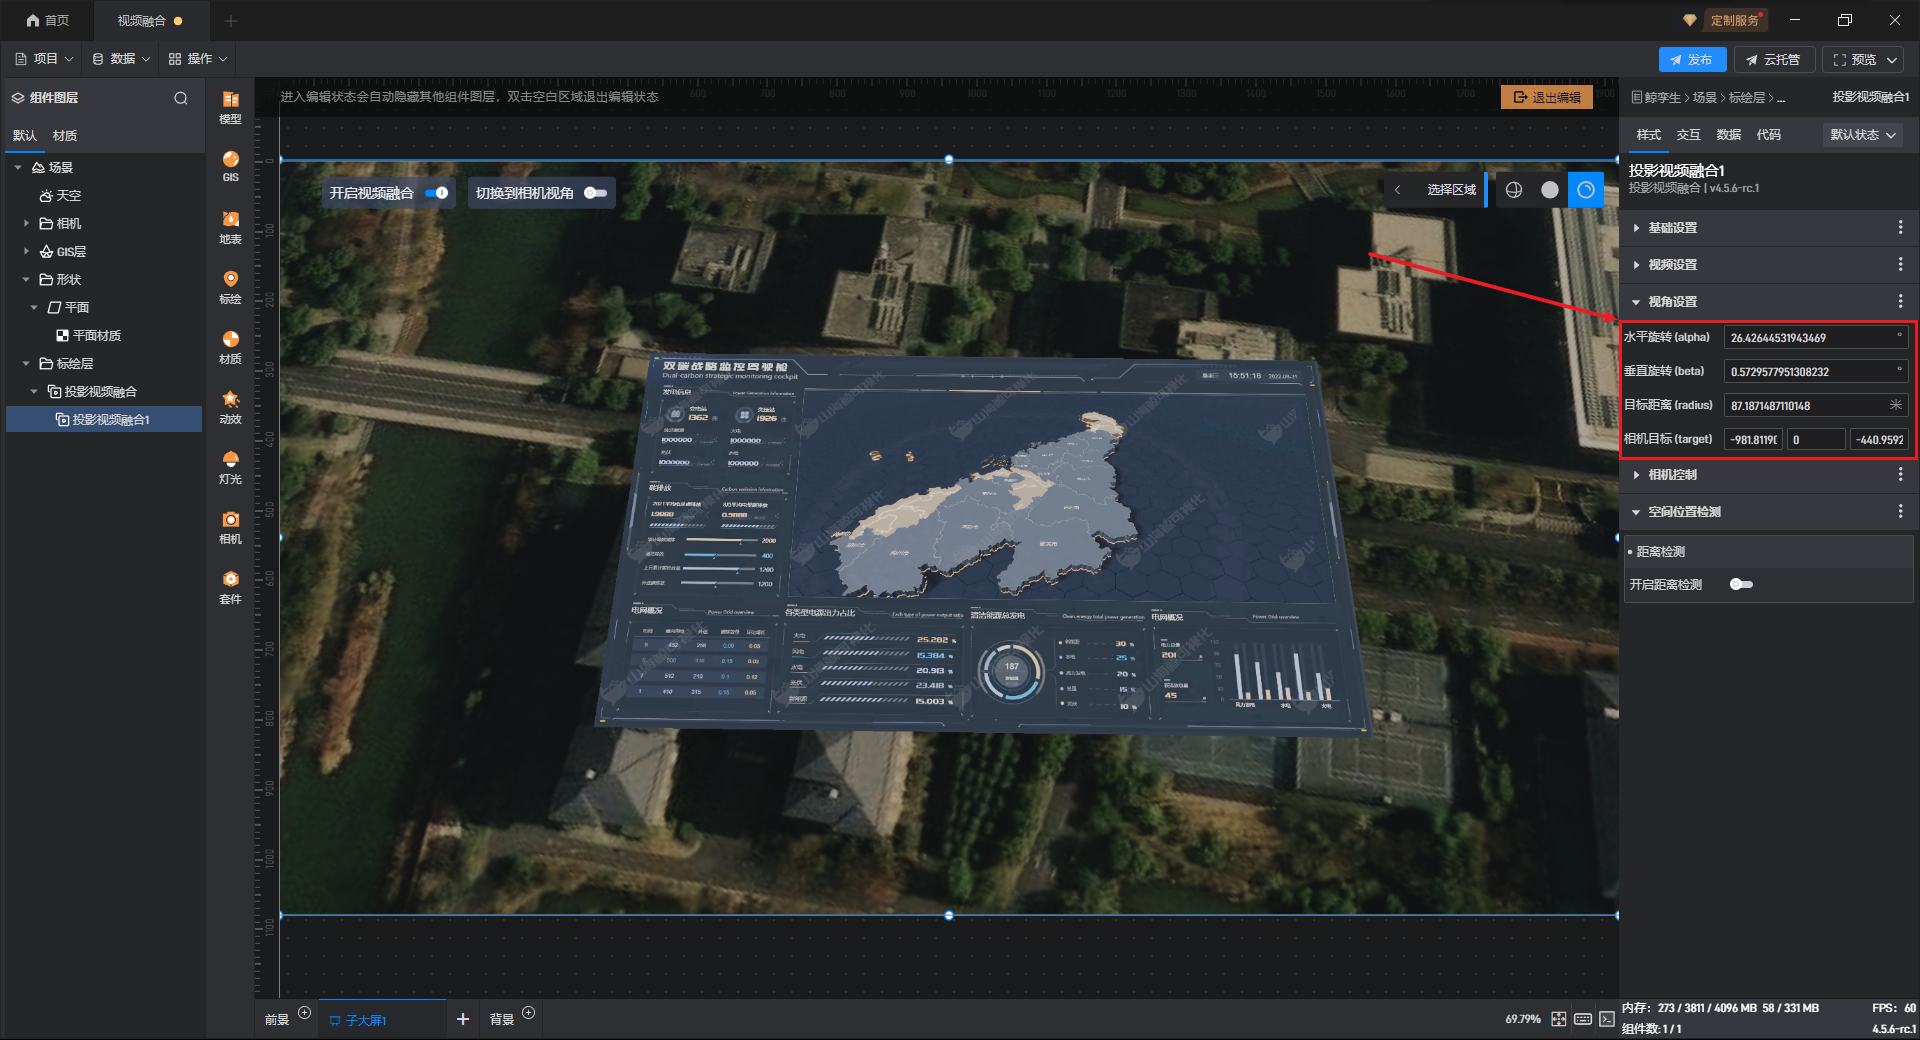This screenshot has width=1920, height=1040.
Task: Click the 退出编辑 button
Action: point(1546,97)
